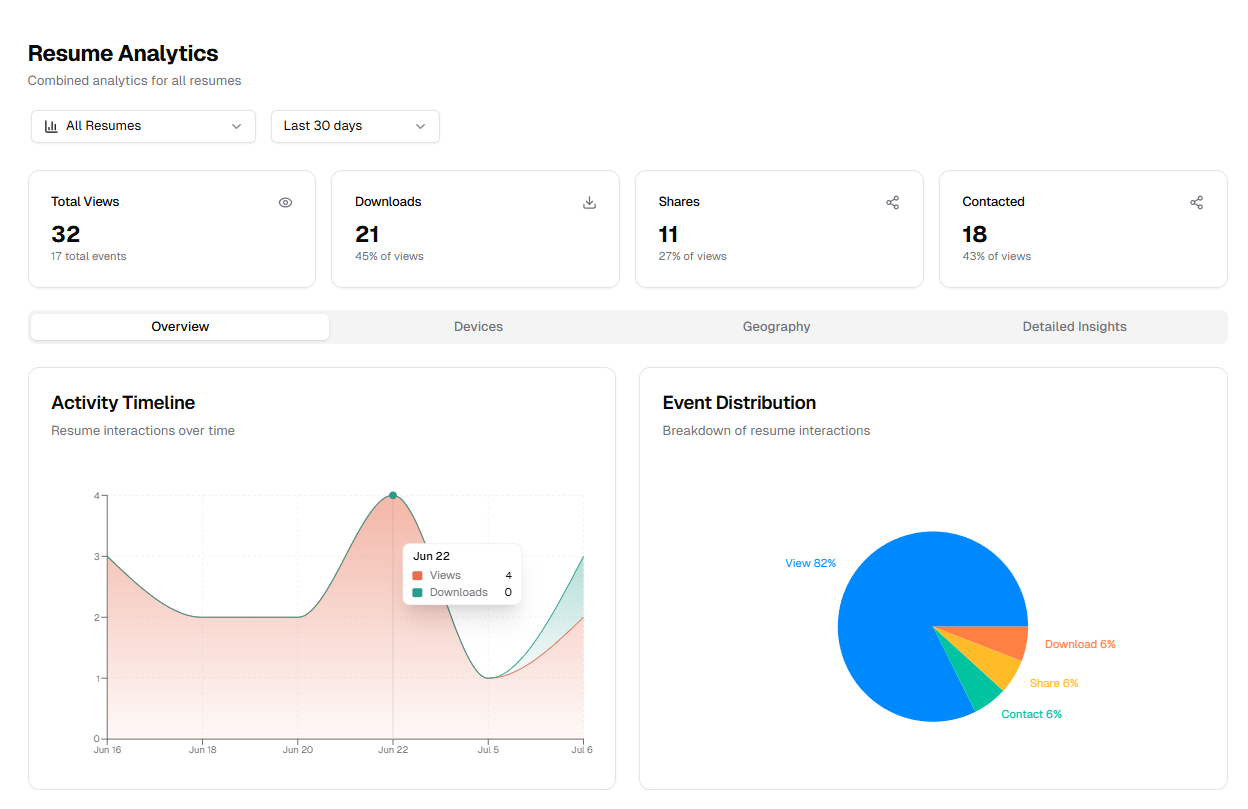Click the eye icon in Total Views card
1248x809 pixels.
click(285, 202)
